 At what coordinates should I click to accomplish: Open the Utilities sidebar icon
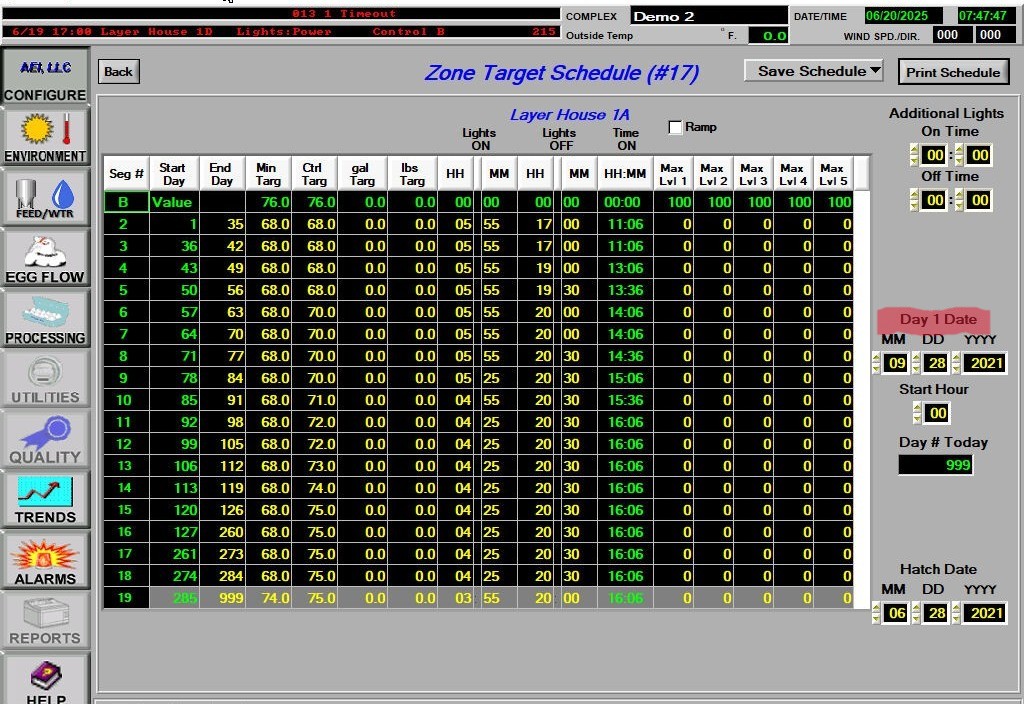coord(45,379)
